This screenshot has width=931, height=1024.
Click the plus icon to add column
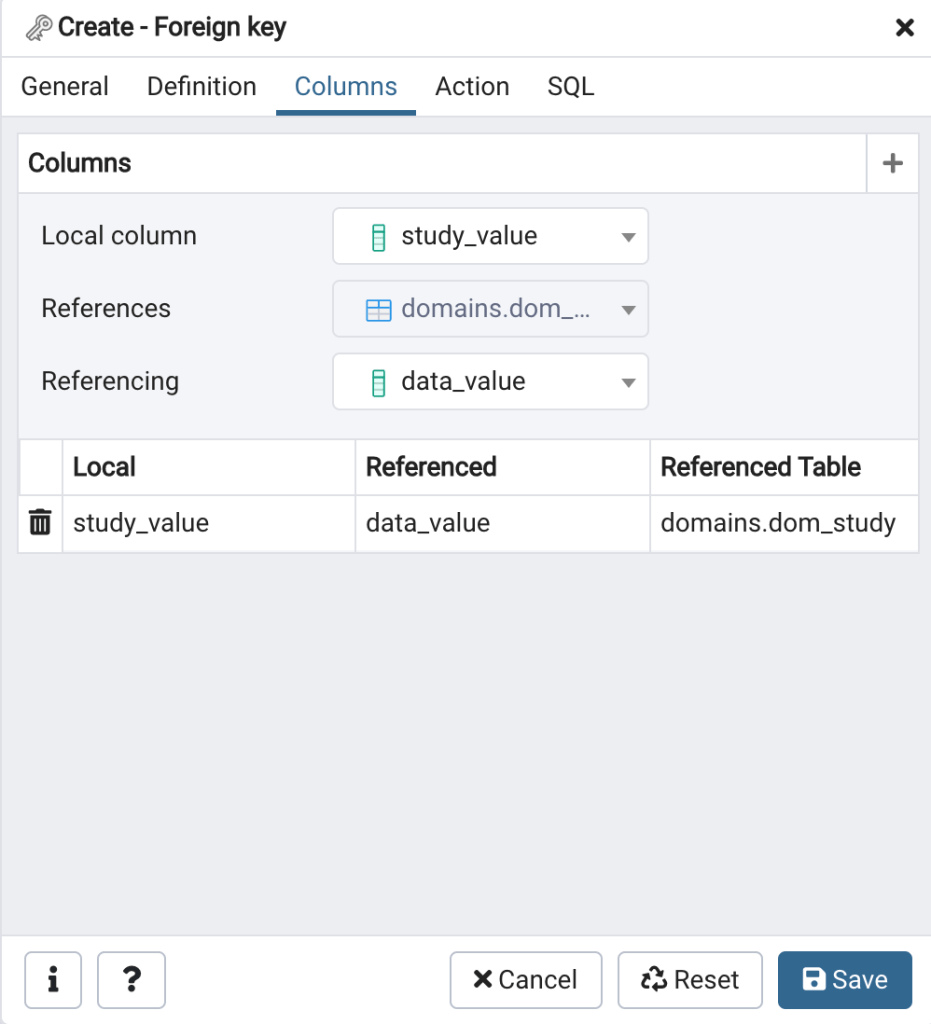[892, 163]
